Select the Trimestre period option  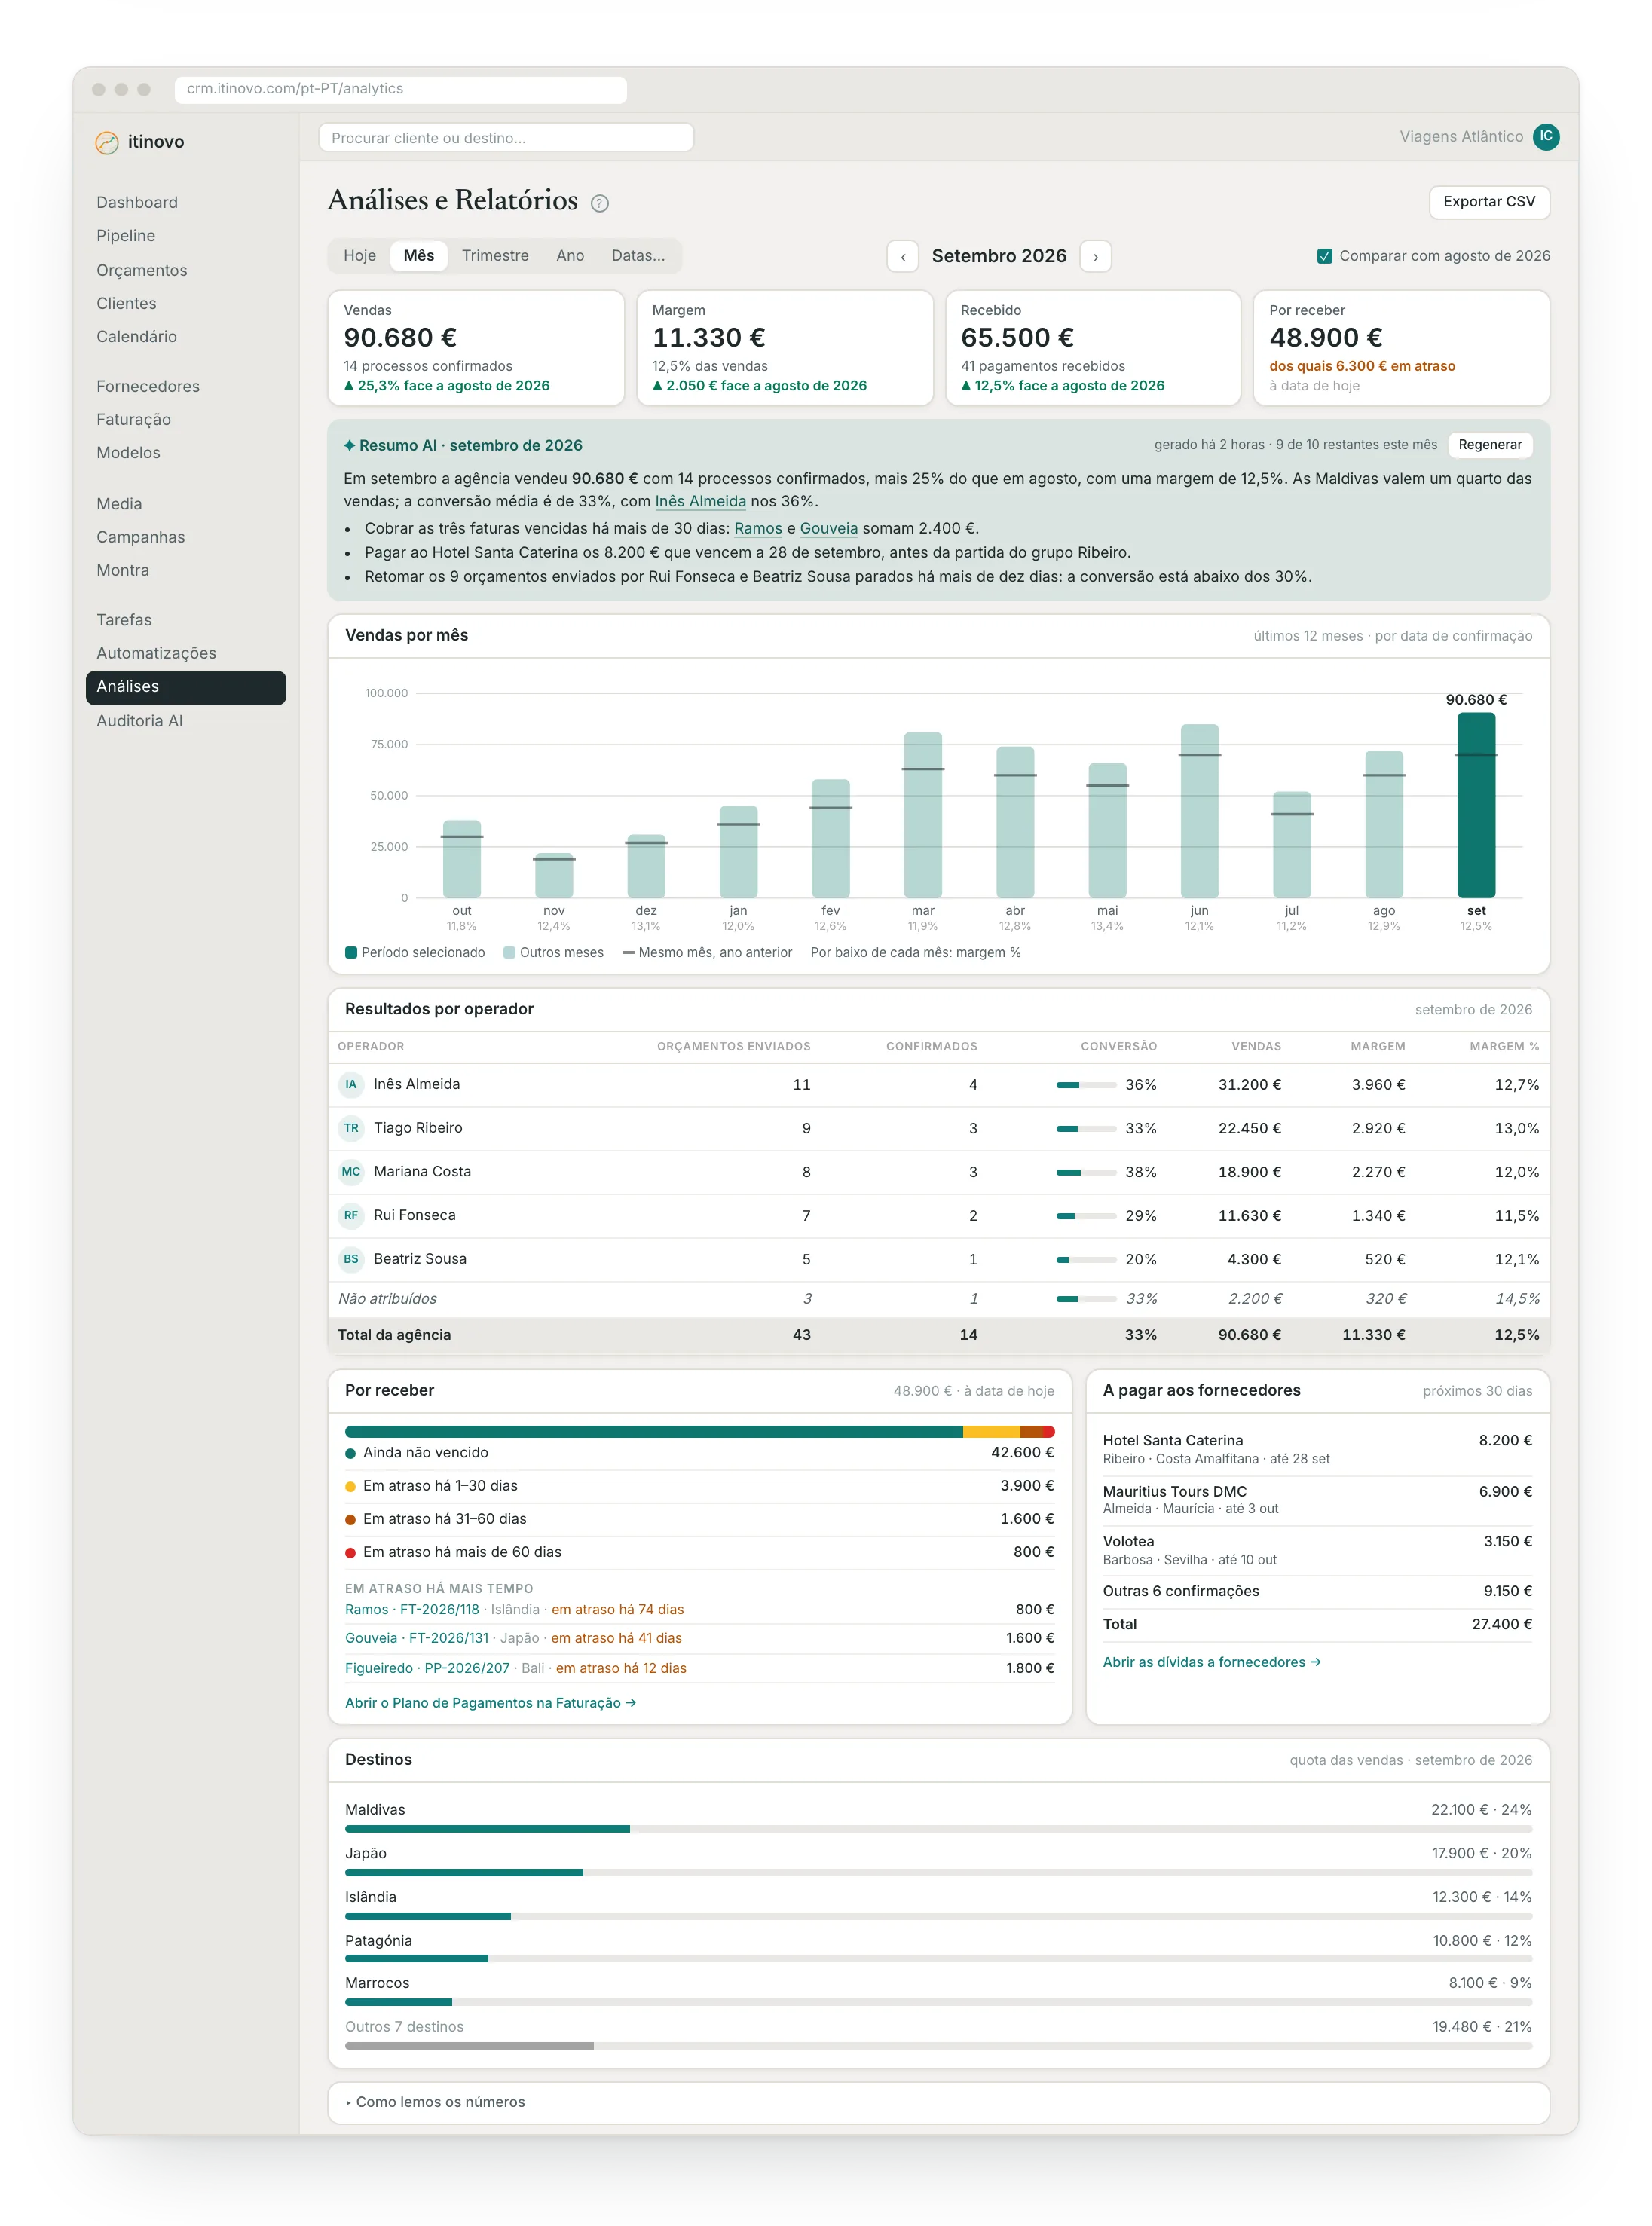tap(495, 256)
